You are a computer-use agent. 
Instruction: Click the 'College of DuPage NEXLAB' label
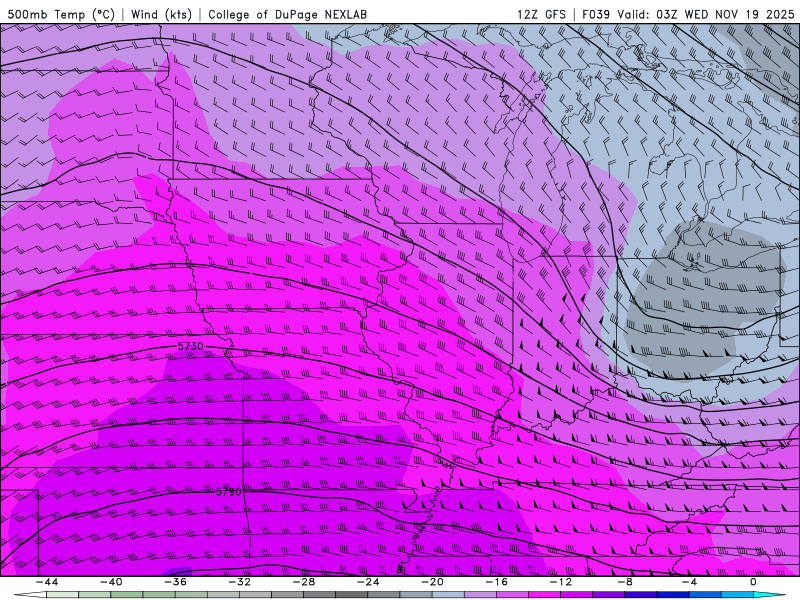(287, 14)
